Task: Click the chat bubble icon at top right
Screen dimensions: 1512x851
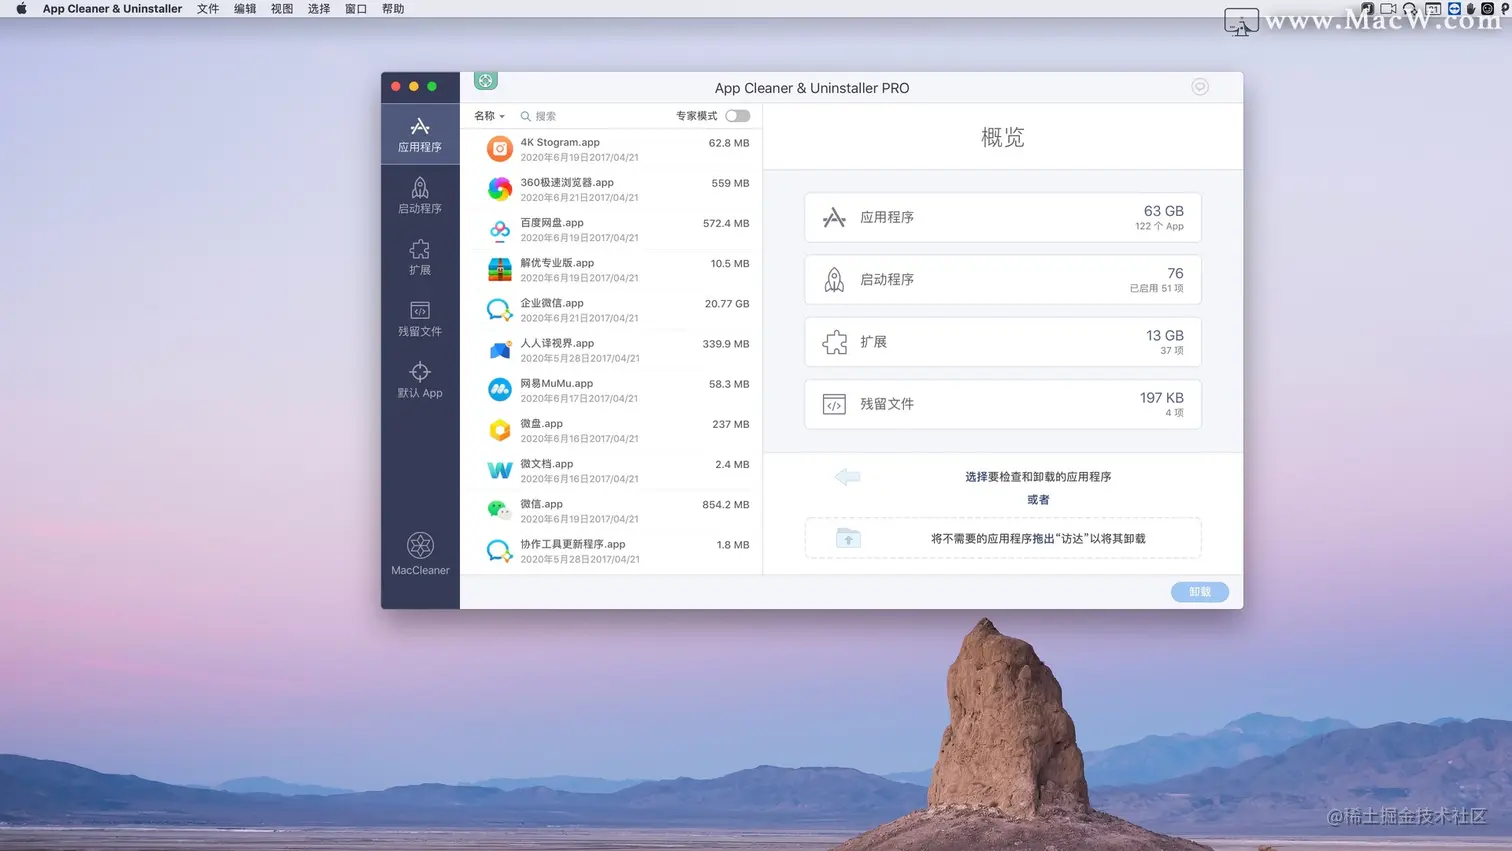Action: pos(1200,87)
